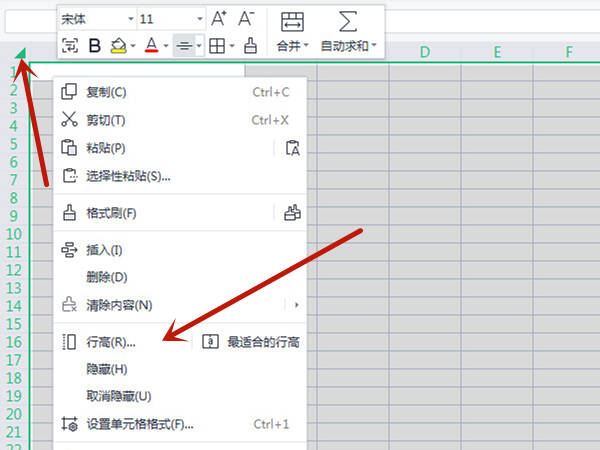Expand the alignment options dropdown arrow
Image resolution: width=600 pixels, height=450 pixels.
tap(199, 46)
